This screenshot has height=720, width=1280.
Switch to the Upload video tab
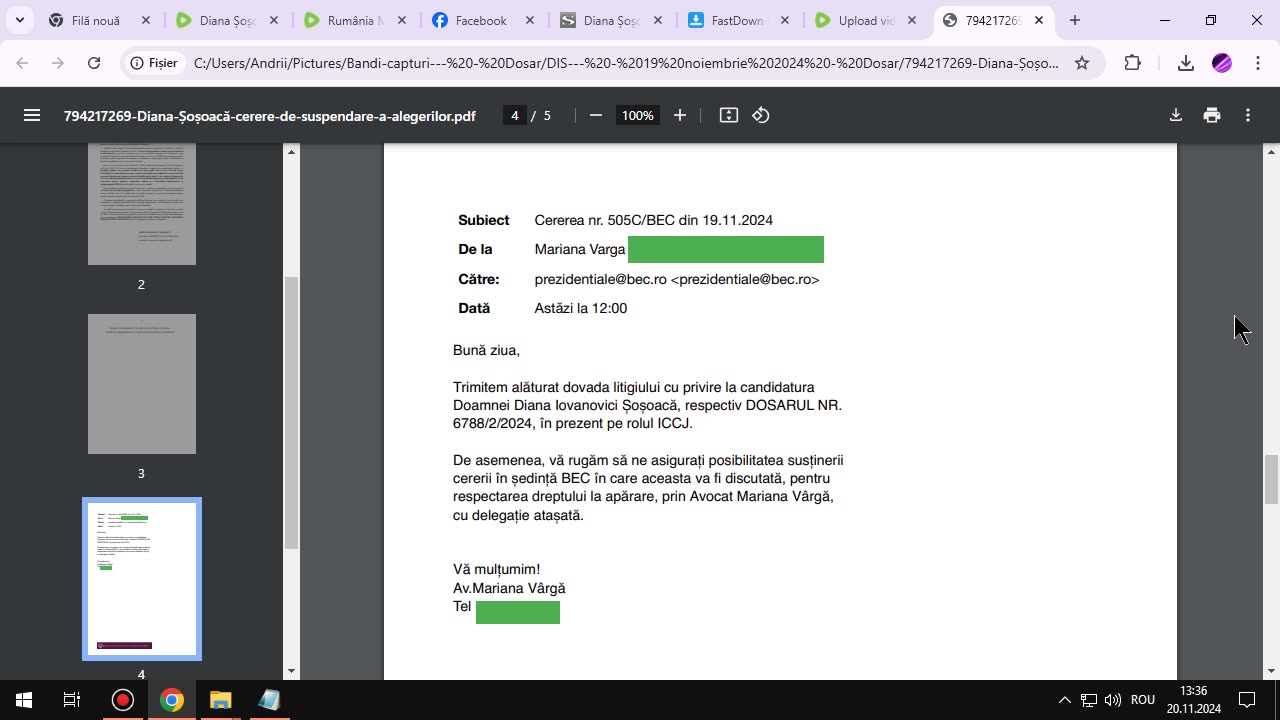(x=869, y=20)
